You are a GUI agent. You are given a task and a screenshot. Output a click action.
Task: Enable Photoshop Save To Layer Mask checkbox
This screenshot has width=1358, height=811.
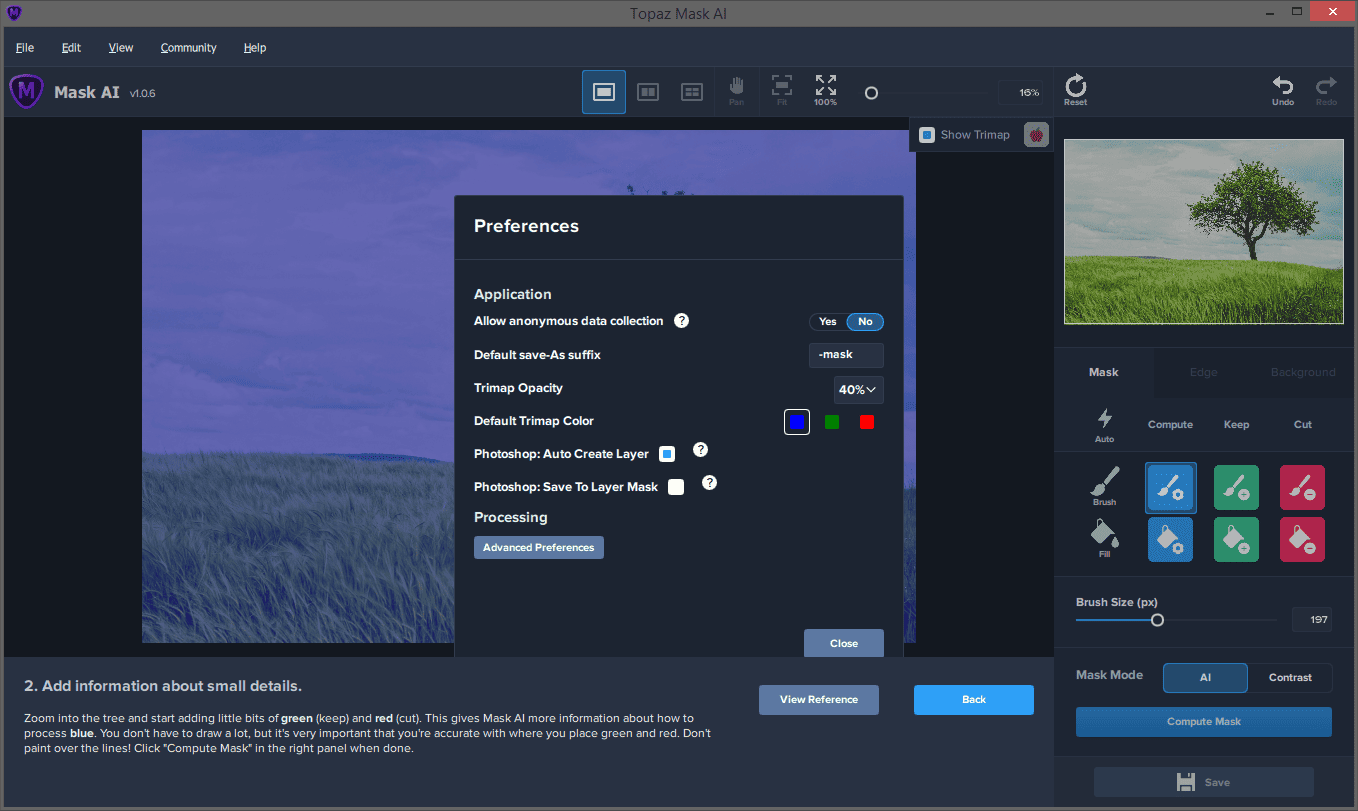pyautogui.click(x=676, y=487)
